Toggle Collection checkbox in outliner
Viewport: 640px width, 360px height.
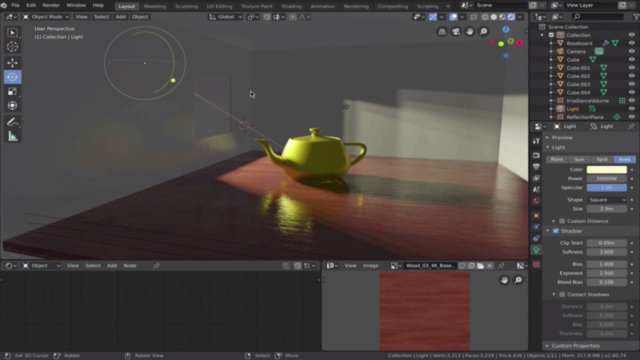tap(551, 35)
